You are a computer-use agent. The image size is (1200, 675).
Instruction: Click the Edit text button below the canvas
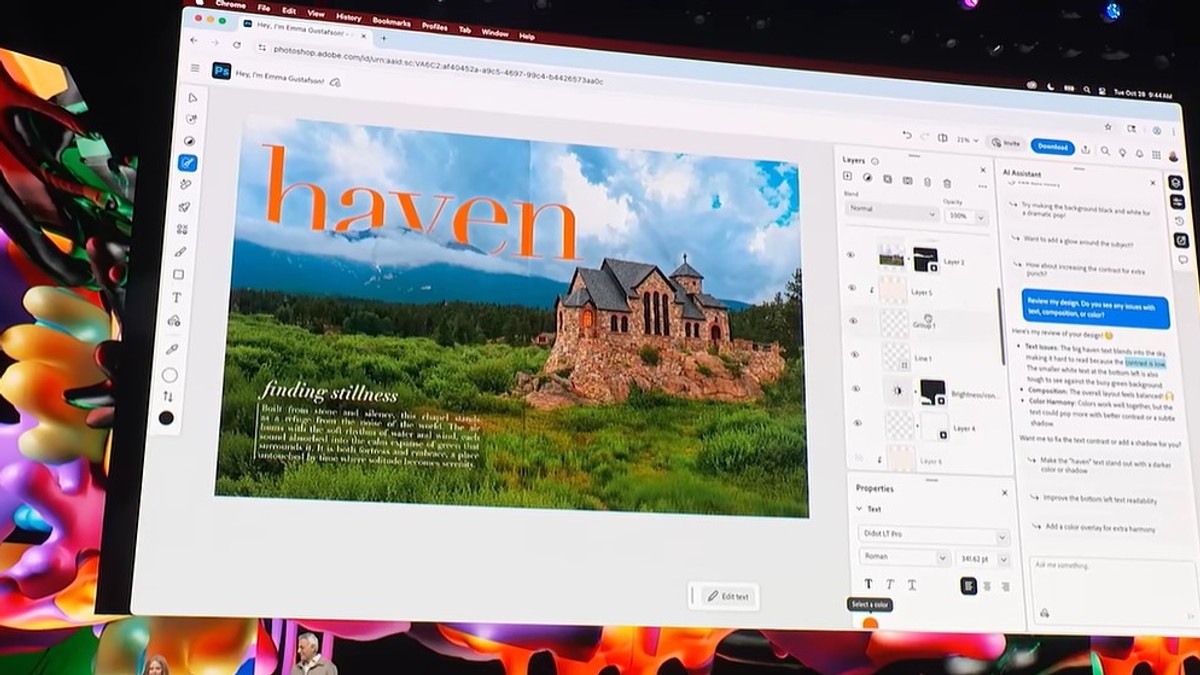click(x=727, y=595)
